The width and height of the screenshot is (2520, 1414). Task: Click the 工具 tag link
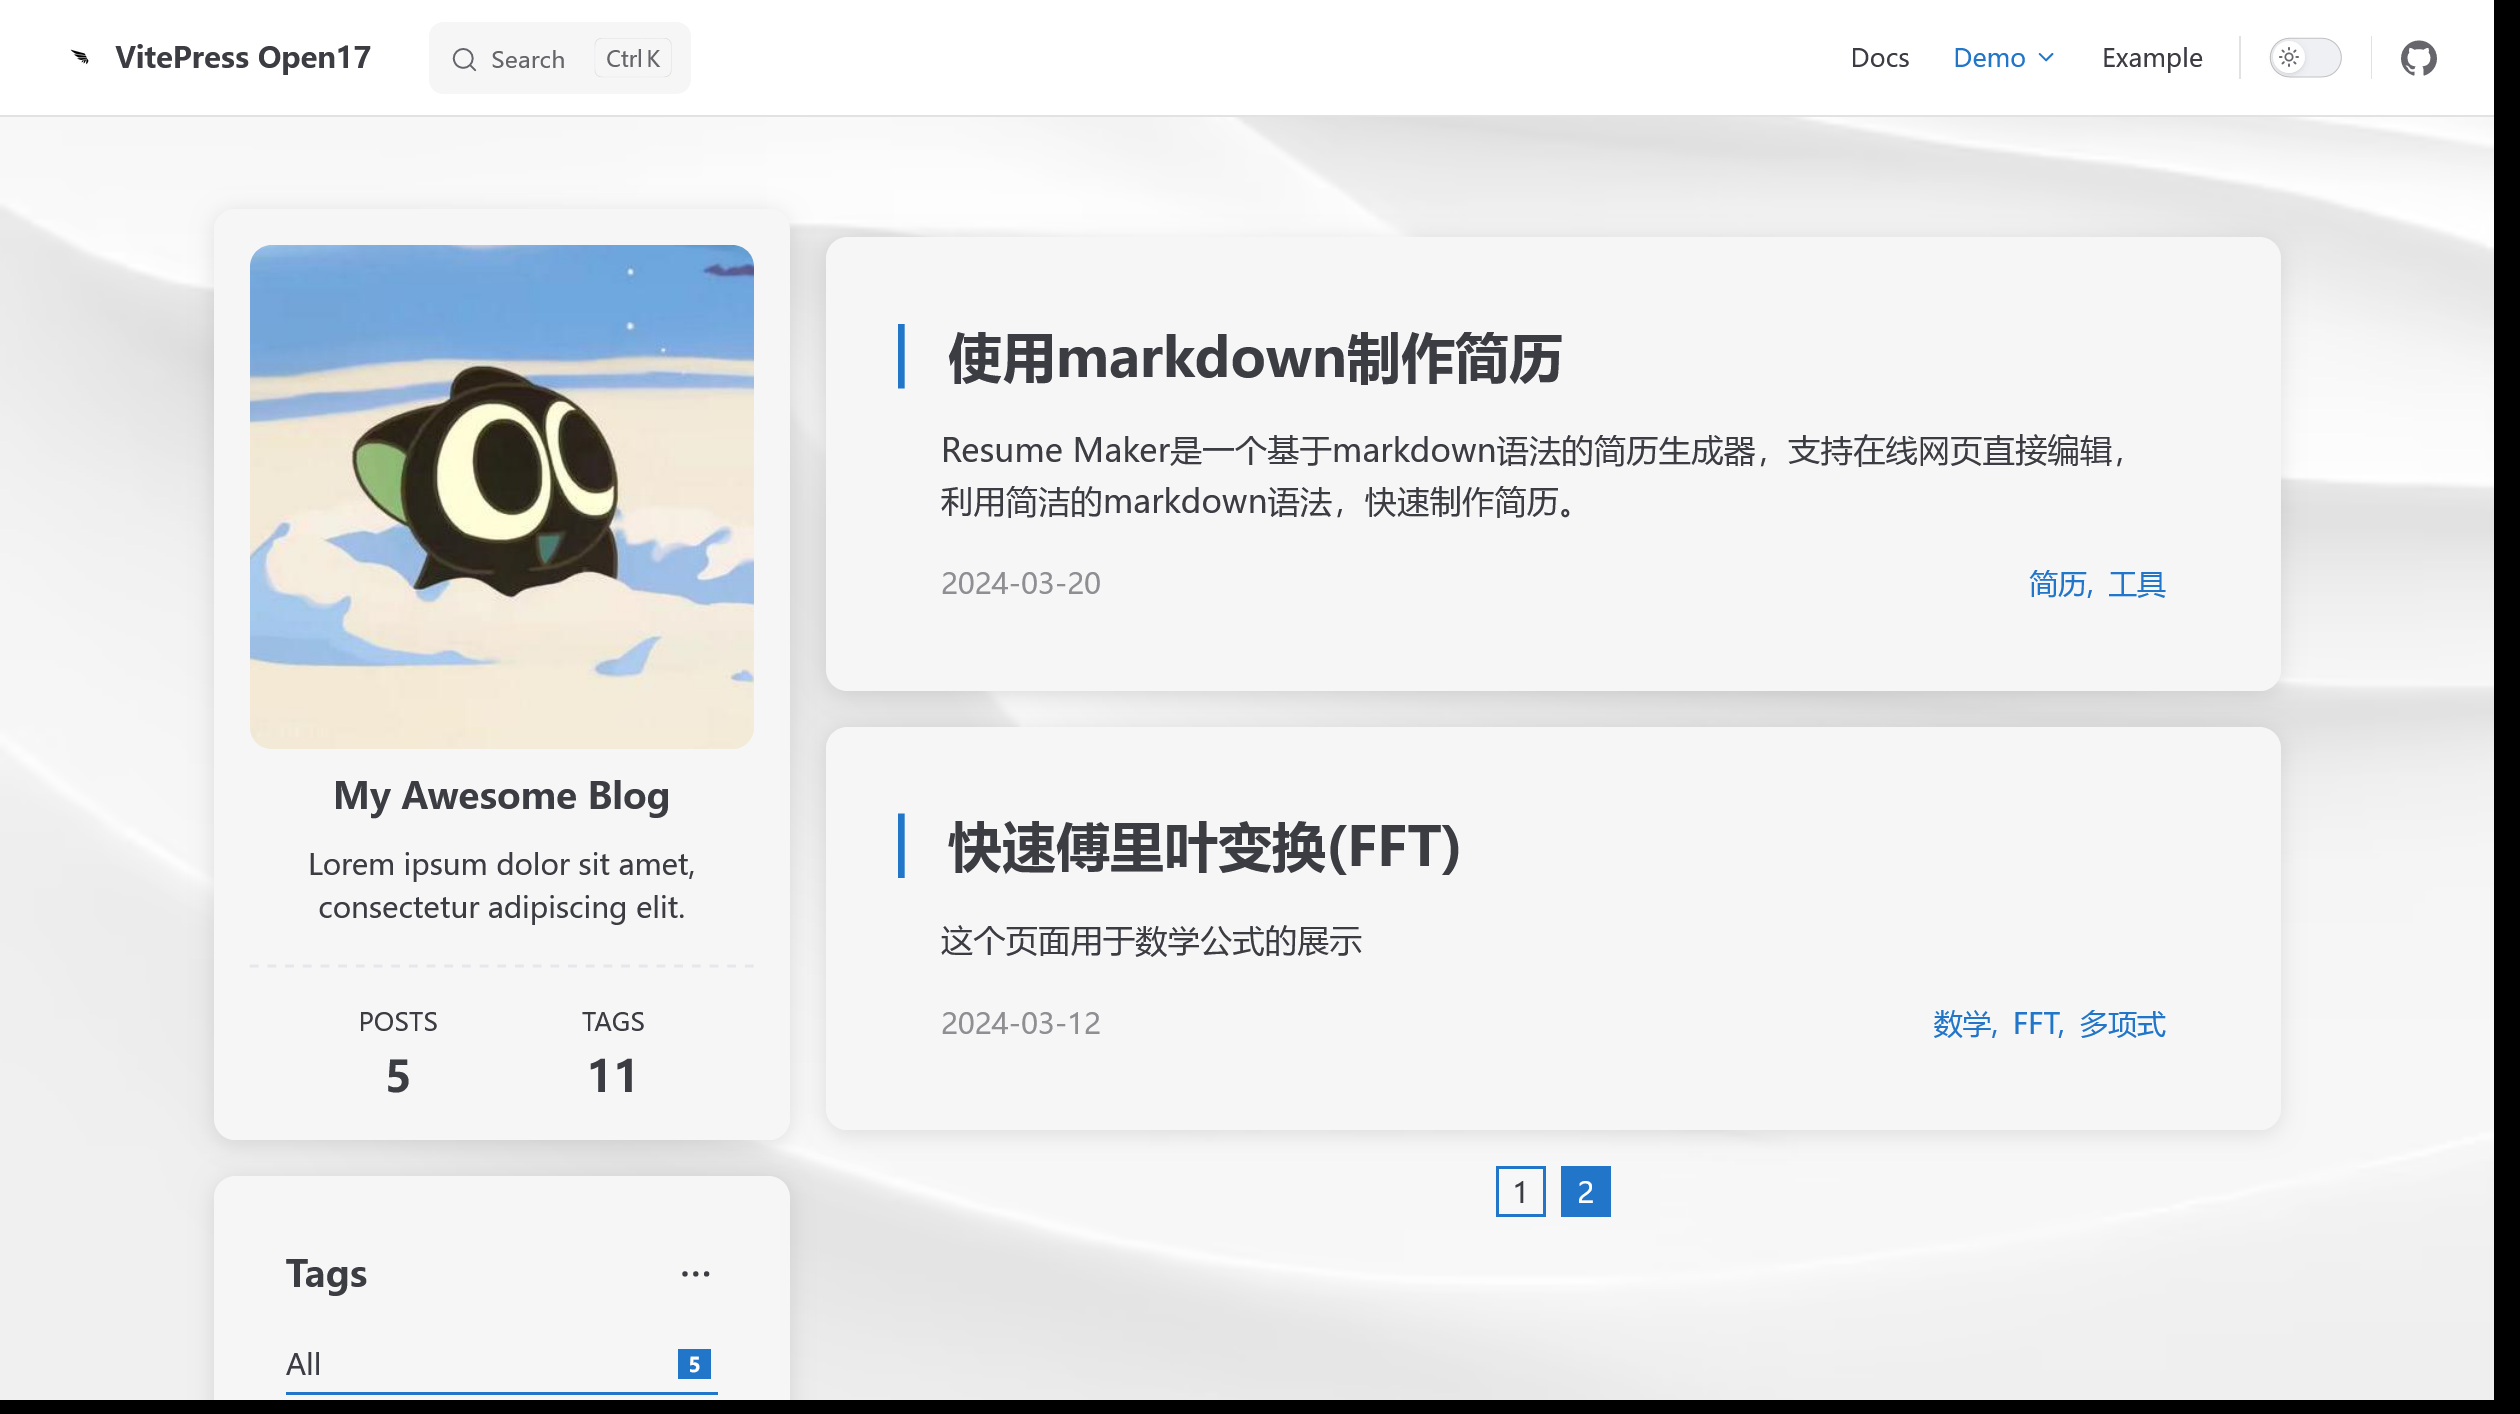[2137, 584]
